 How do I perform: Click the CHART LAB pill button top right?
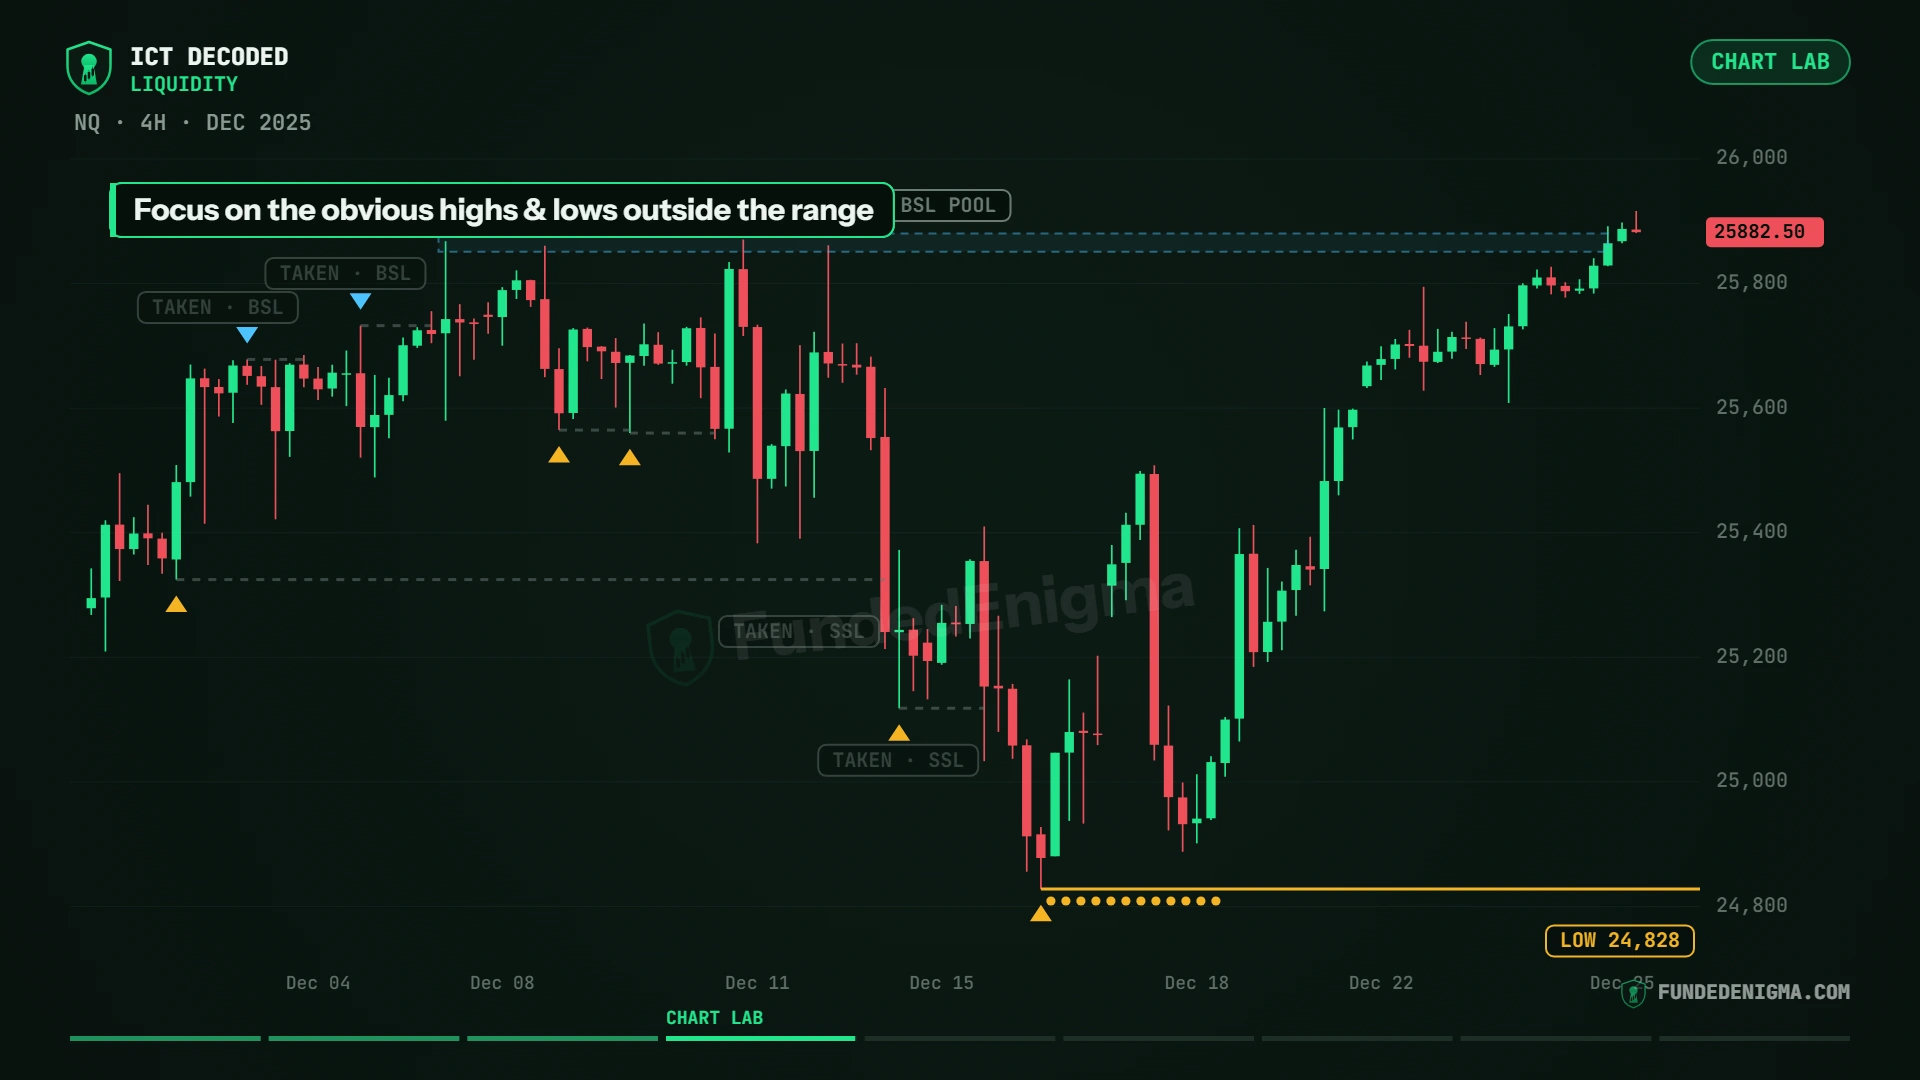(1770, 62)
